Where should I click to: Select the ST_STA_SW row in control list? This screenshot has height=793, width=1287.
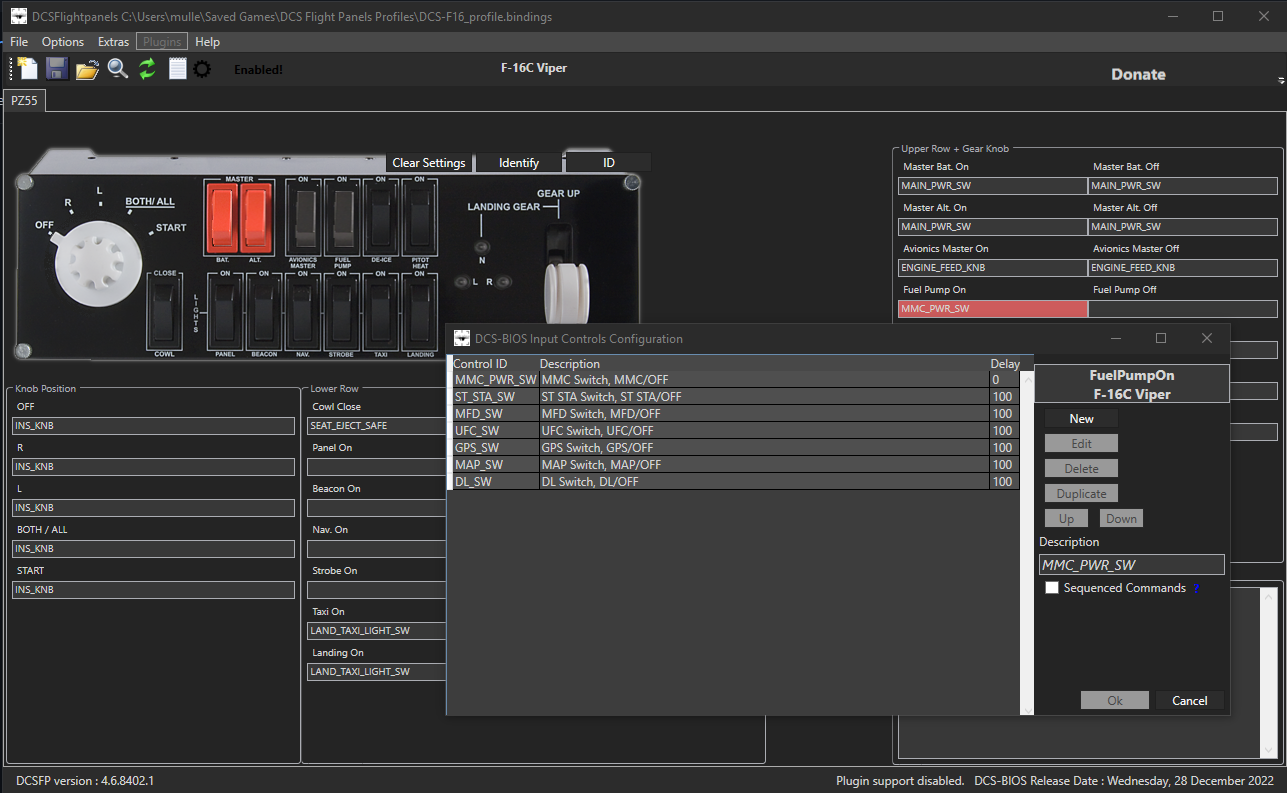(x=735, y=397)
